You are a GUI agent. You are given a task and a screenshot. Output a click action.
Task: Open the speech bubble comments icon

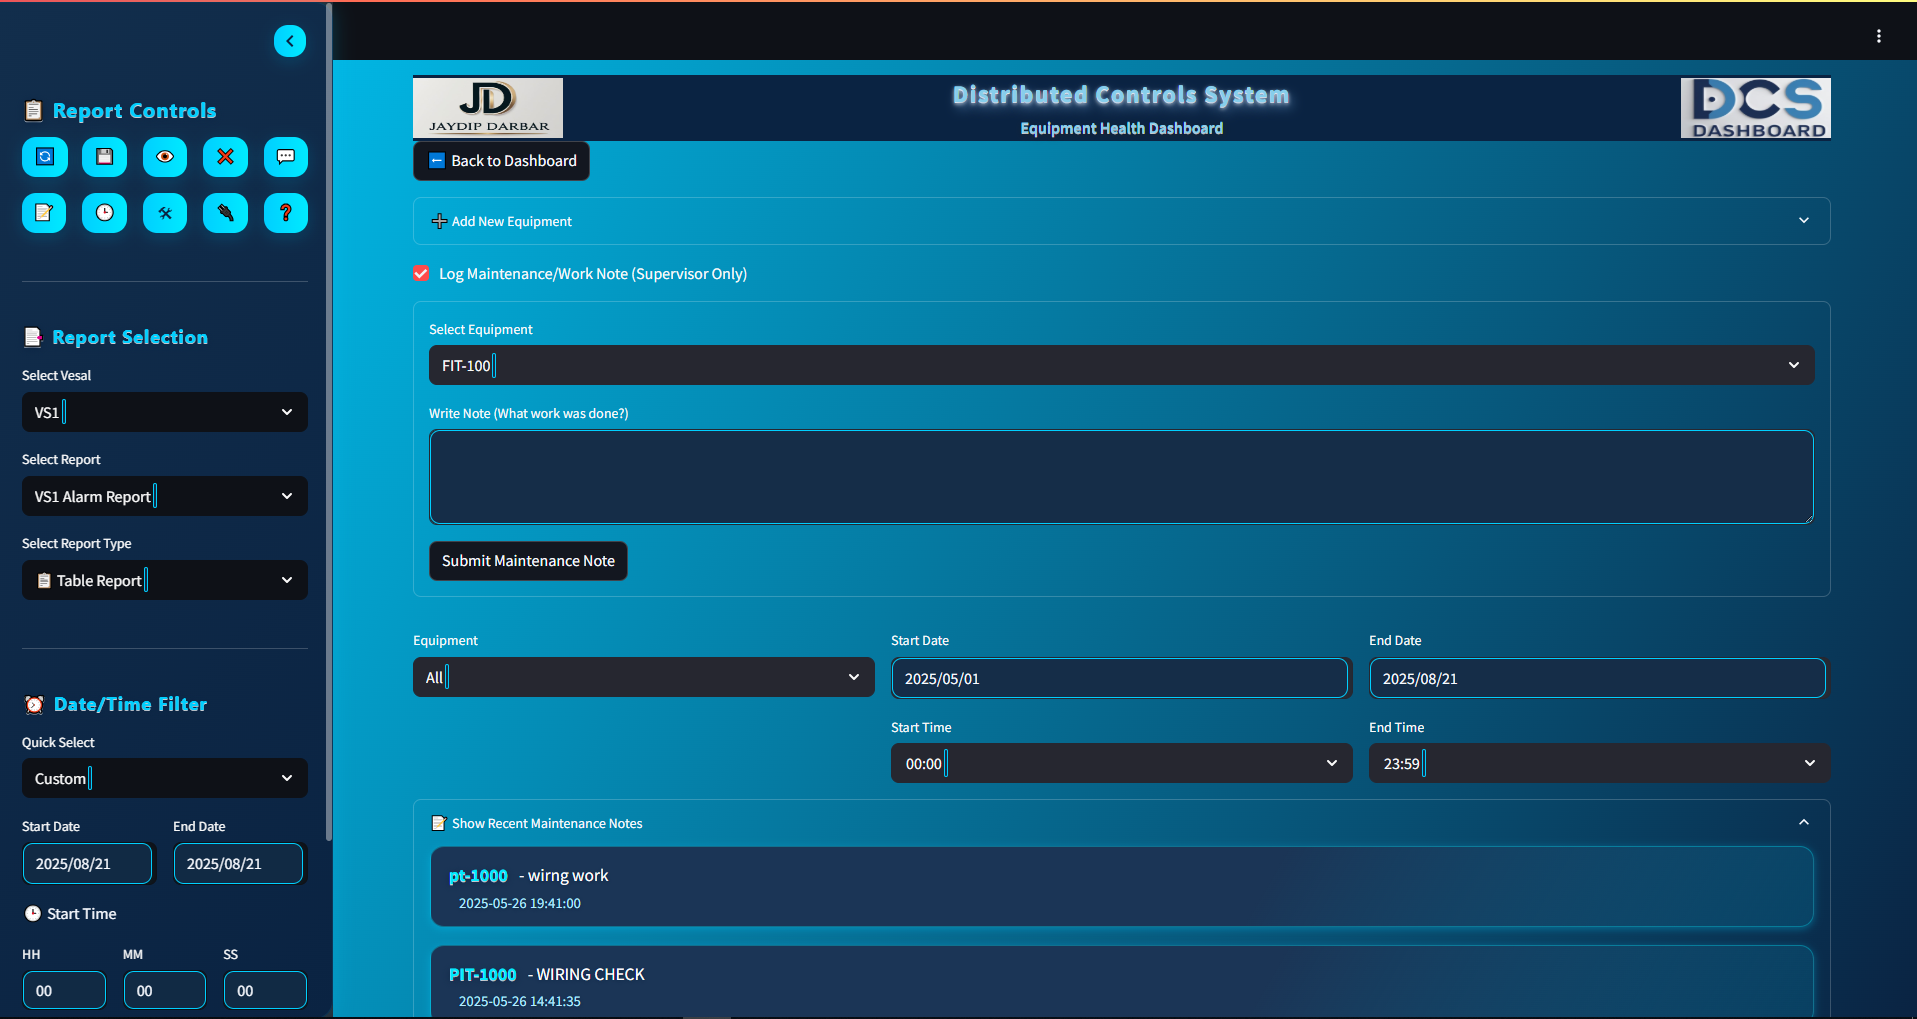tap(285, 157)
